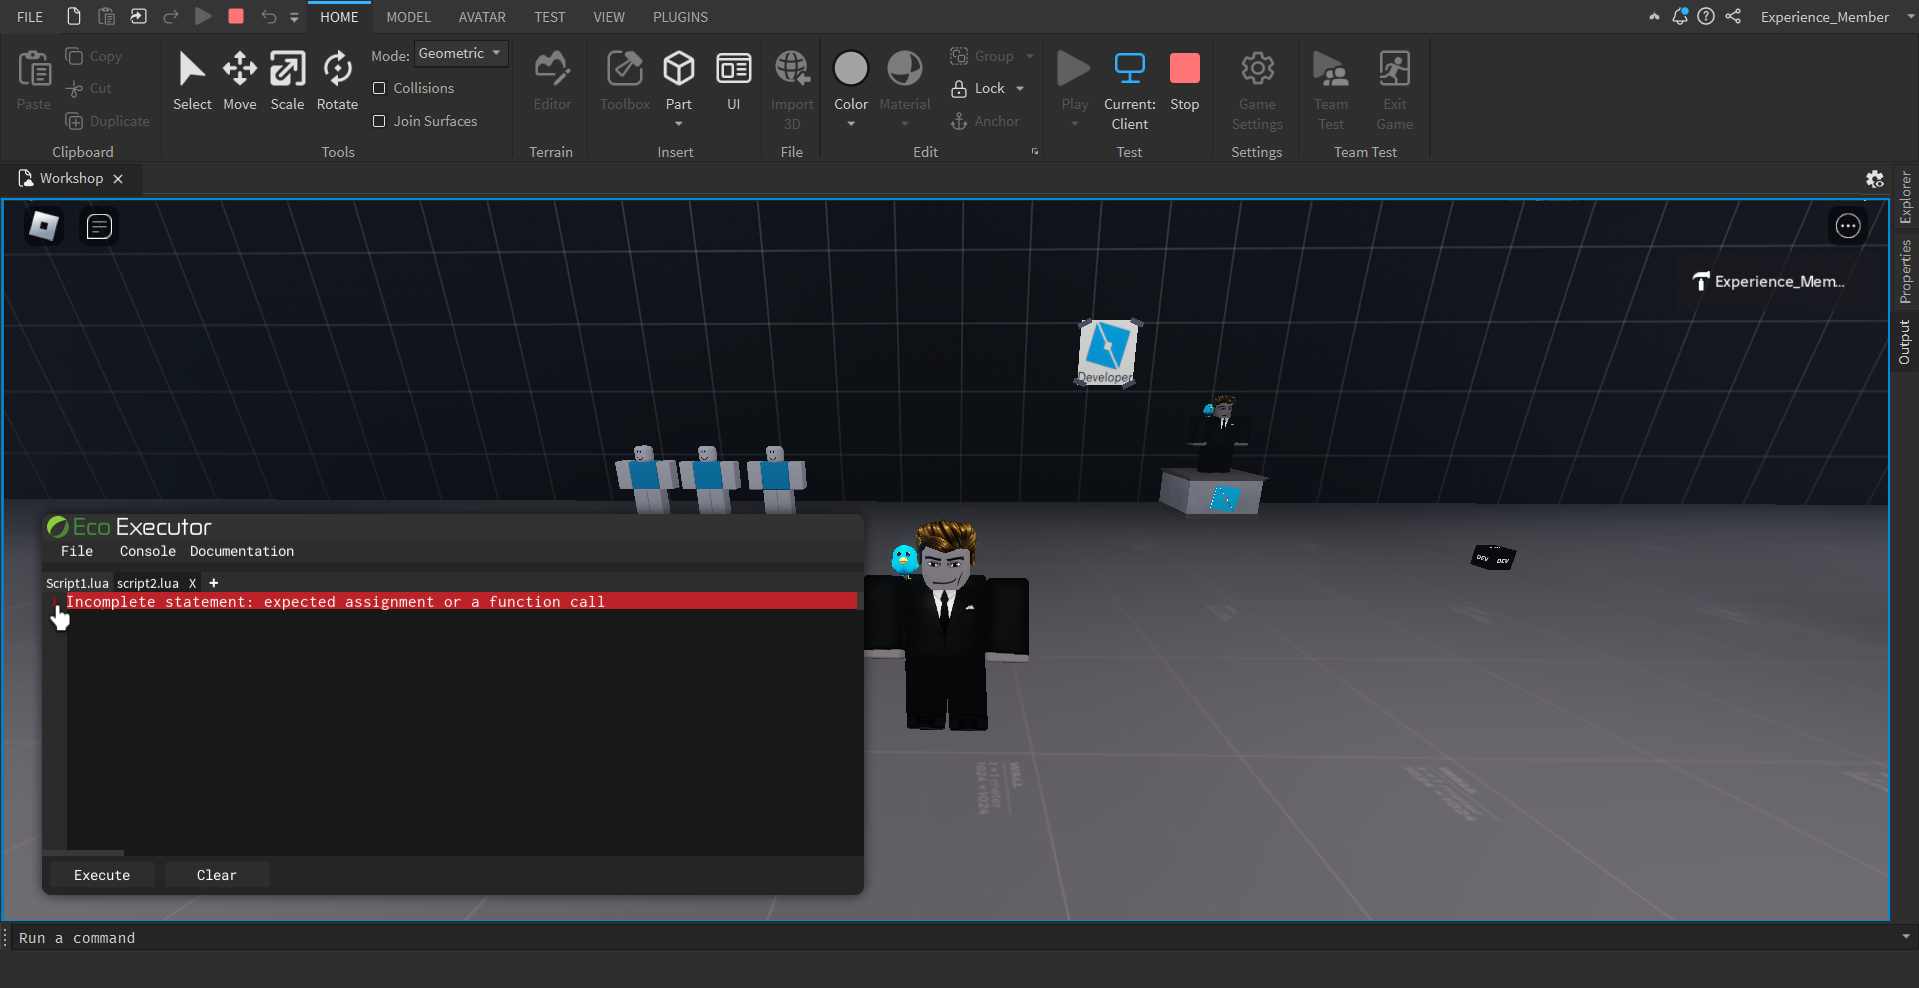Expand the Part dropdown arrow
The width and height of the screenshot is (1919, 988).
pyautogui.click(x=679, y=125)
